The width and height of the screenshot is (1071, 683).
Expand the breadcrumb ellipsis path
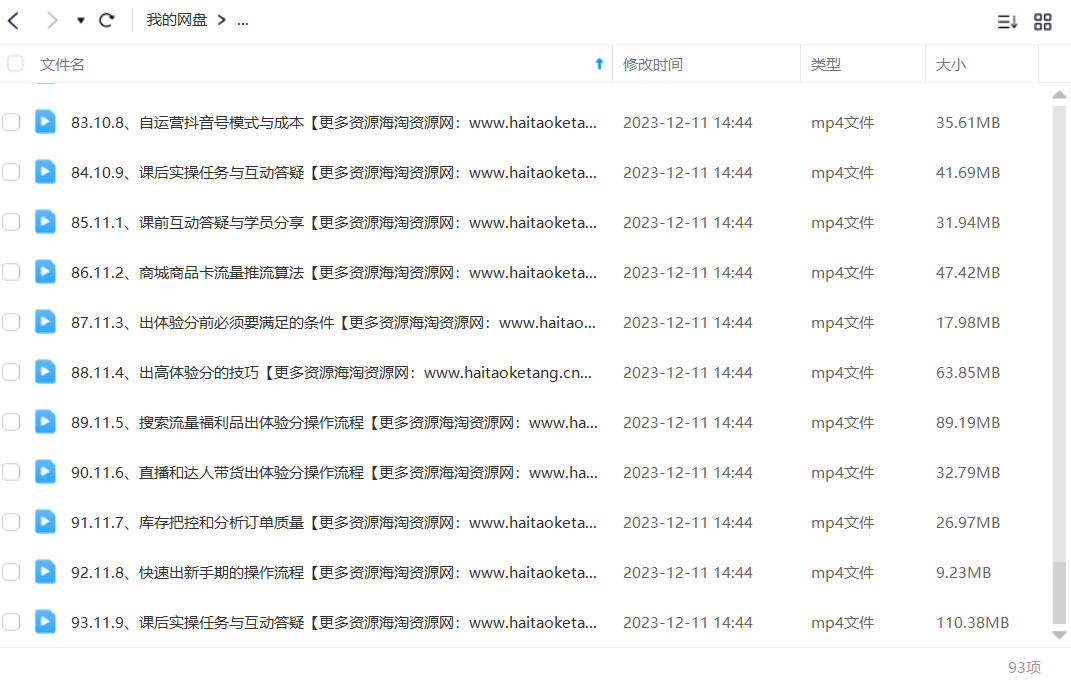pos(242,21)
